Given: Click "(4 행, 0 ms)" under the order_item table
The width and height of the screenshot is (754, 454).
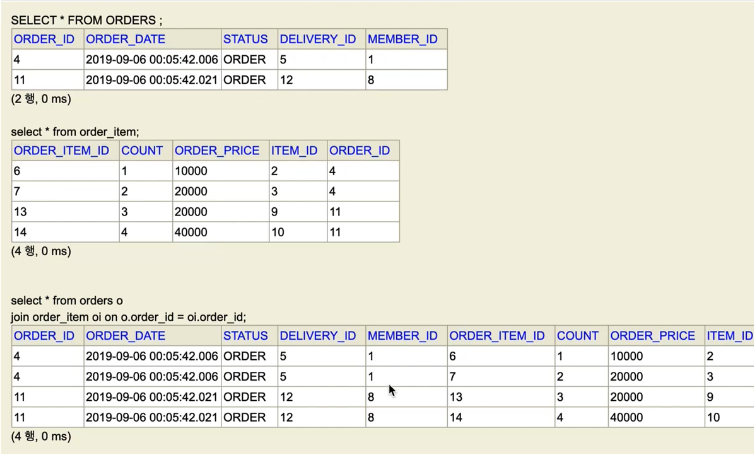Looking at the screenshot, I should pos(41,251).
